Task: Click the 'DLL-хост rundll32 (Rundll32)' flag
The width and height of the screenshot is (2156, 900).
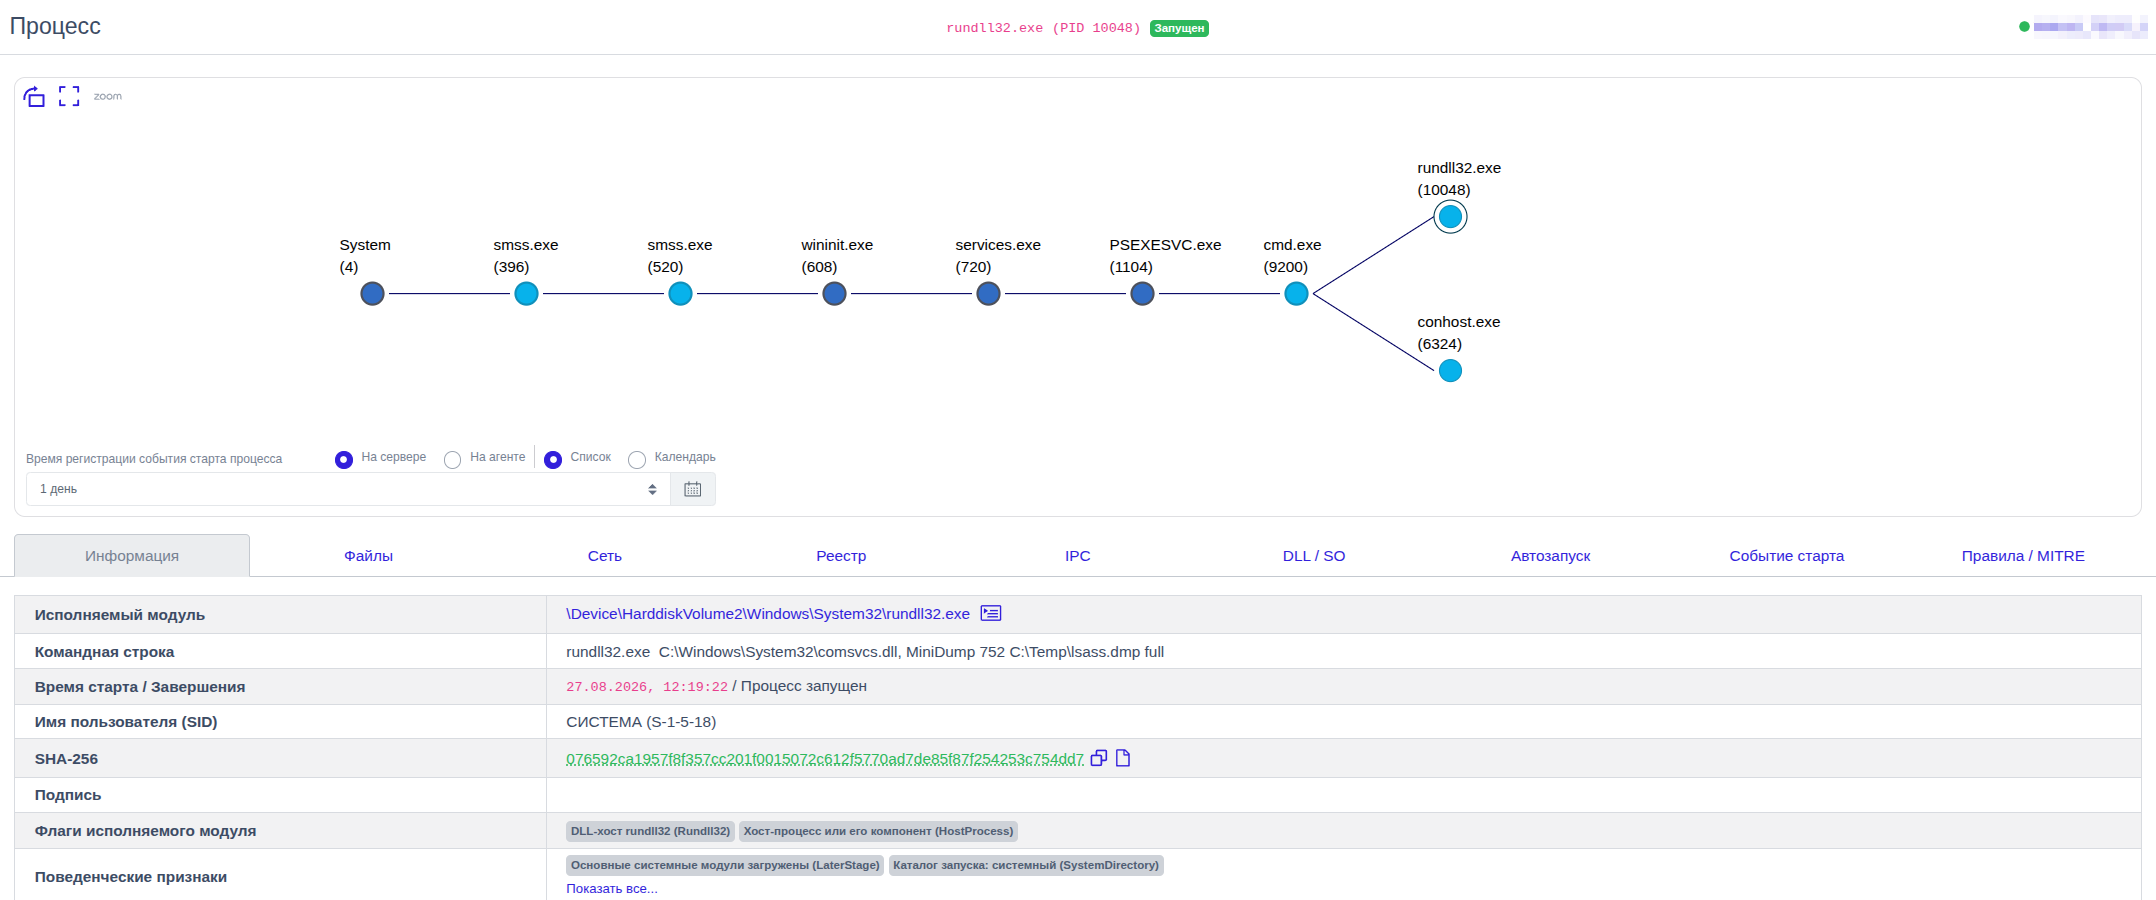Action: click(x=651, y=831)
